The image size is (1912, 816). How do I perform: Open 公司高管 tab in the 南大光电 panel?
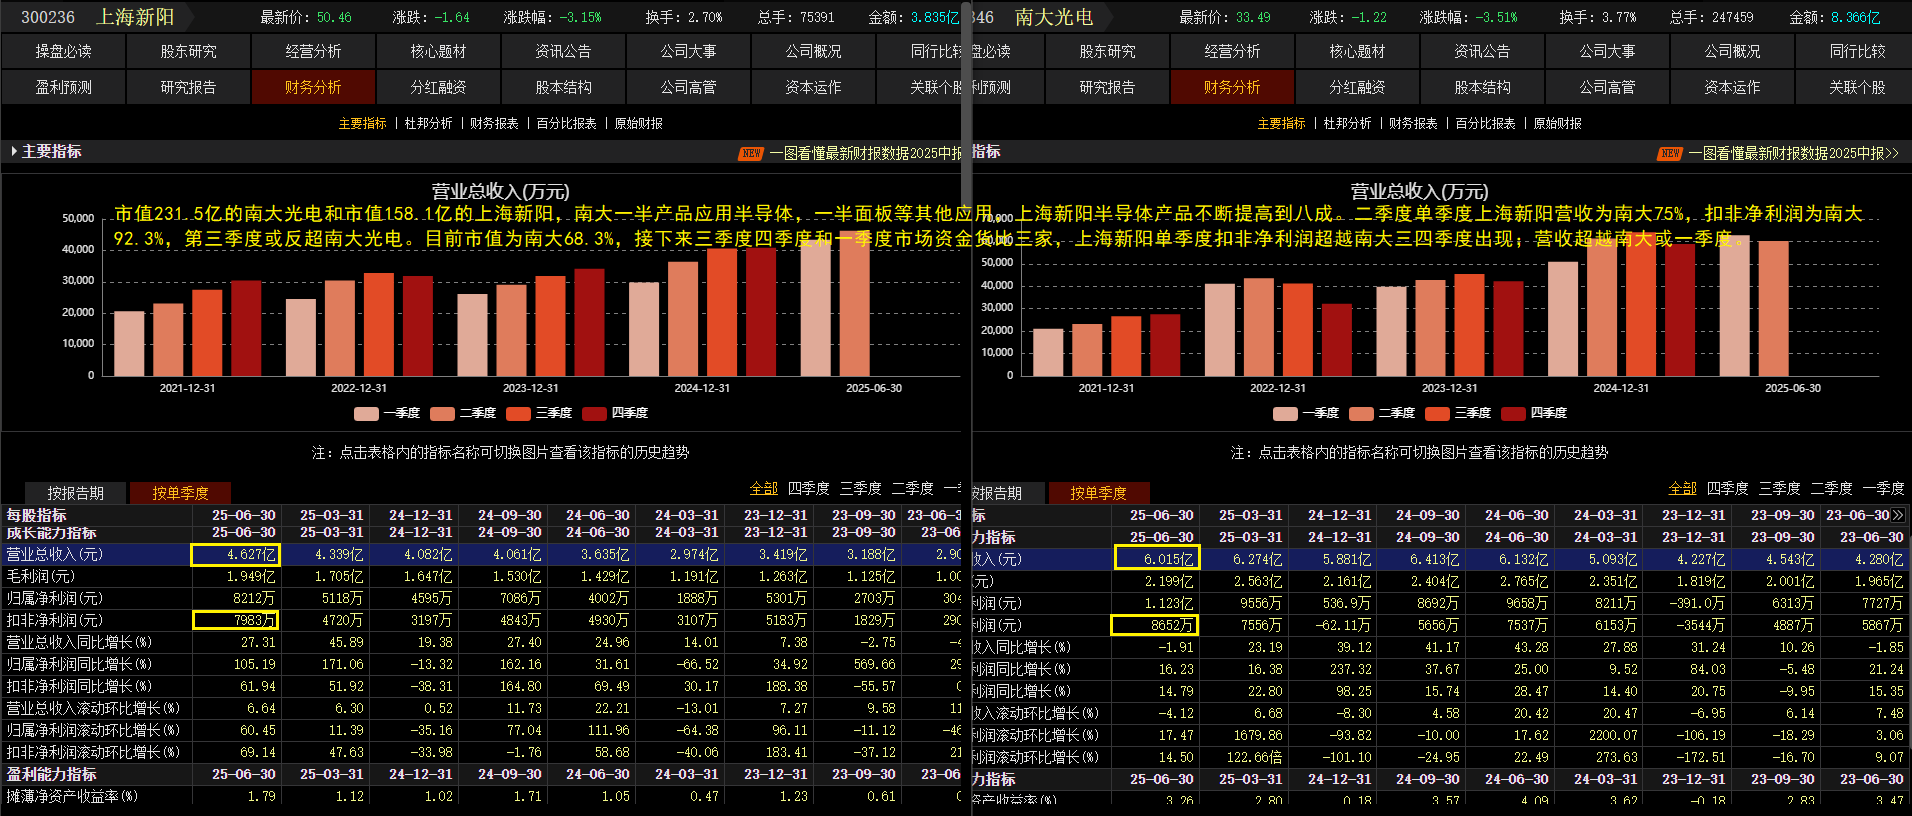click(1608, 87)
